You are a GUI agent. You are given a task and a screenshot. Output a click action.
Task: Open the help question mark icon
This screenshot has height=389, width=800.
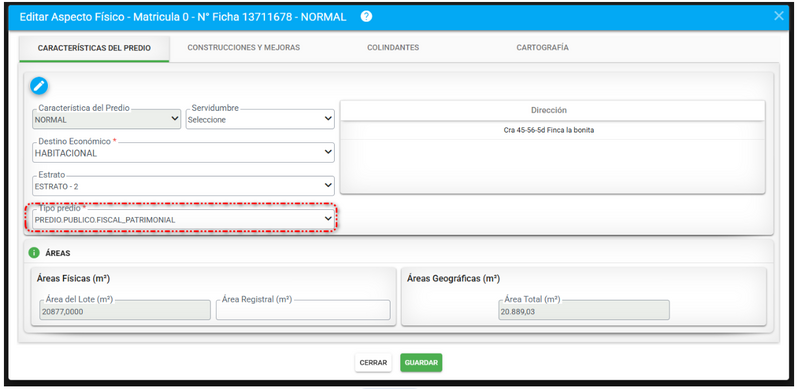coord(366,16)
